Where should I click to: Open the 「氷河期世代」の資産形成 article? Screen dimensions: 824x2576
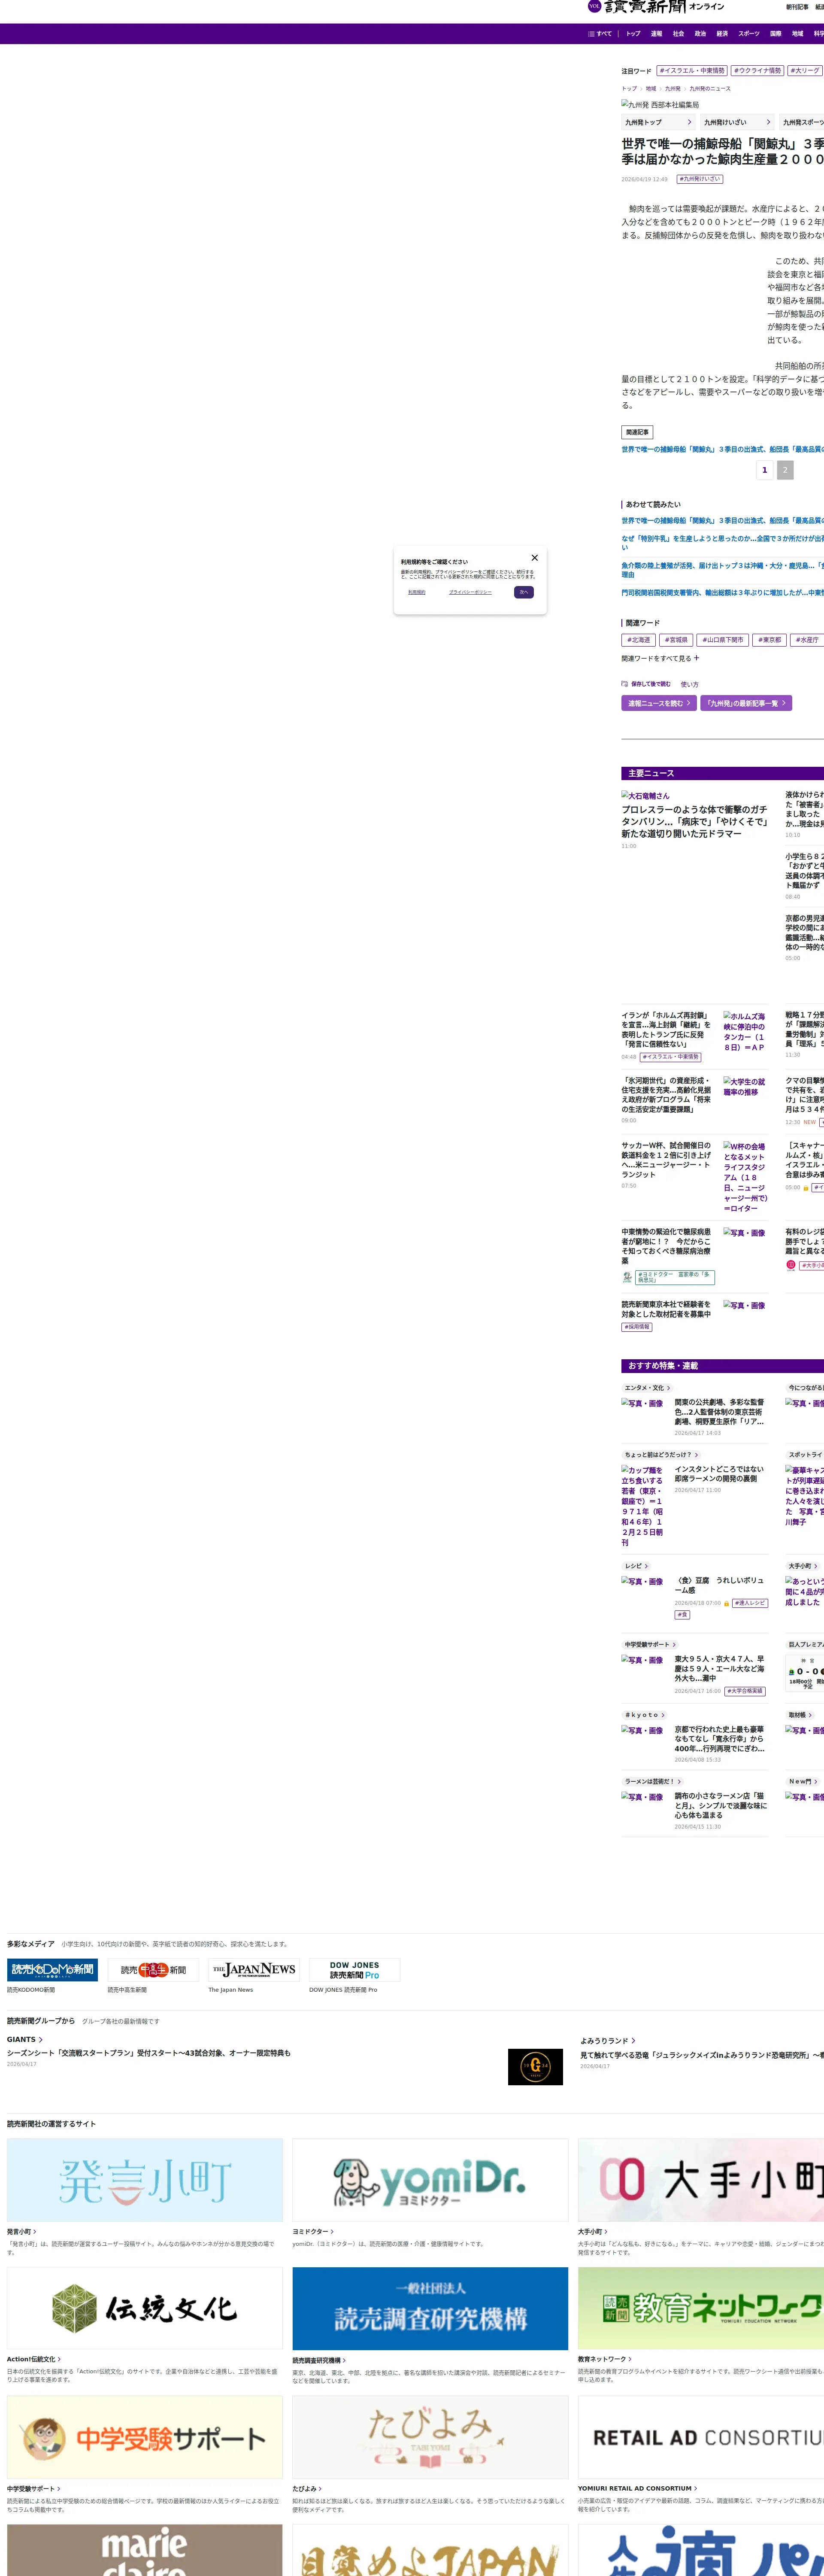click(666, 1095)
